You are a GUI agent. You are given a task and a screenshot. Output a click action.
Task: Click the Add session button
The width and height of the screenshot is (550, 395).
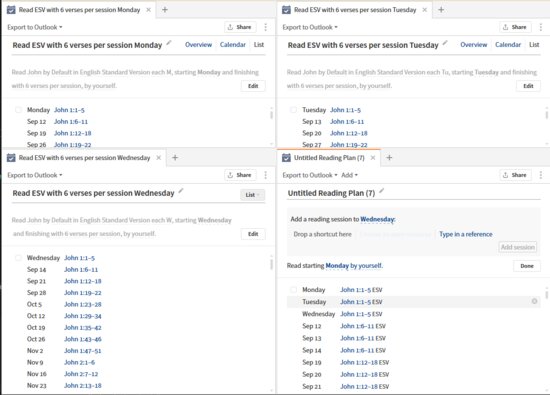click(x=518, y=247)
